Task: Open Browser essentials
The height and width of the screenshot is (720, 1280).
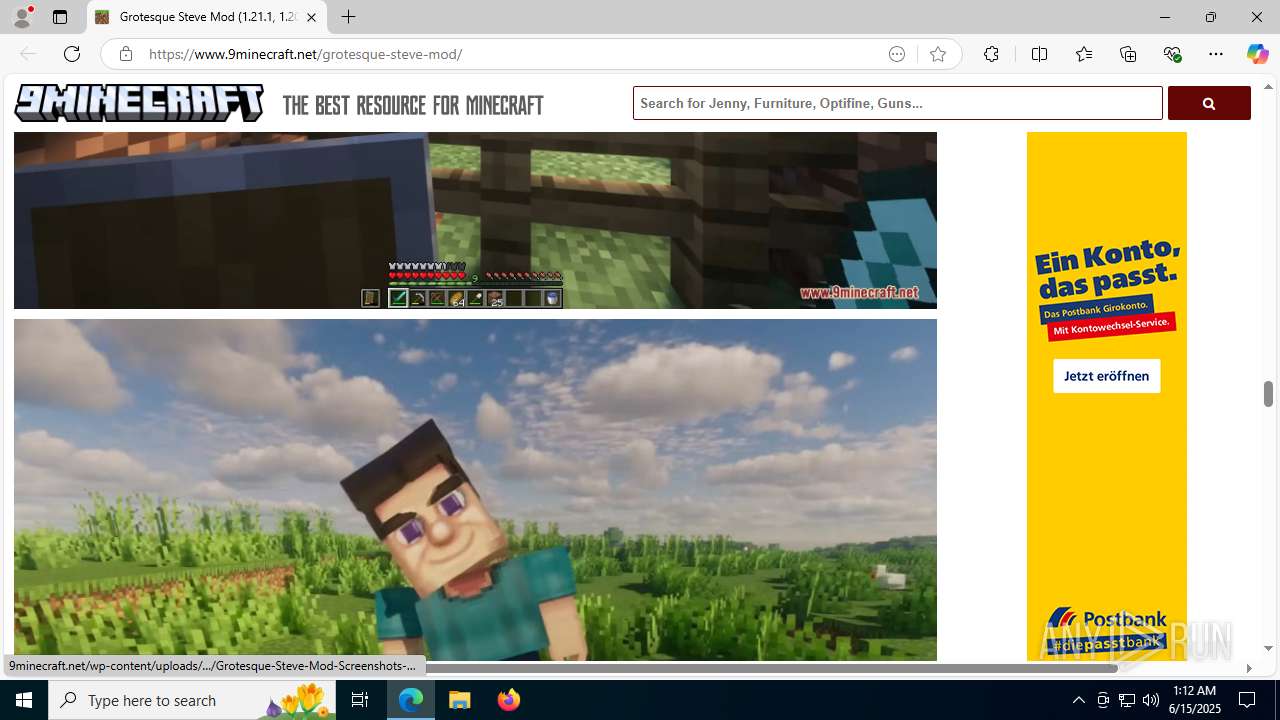Action: point(1172,54)
